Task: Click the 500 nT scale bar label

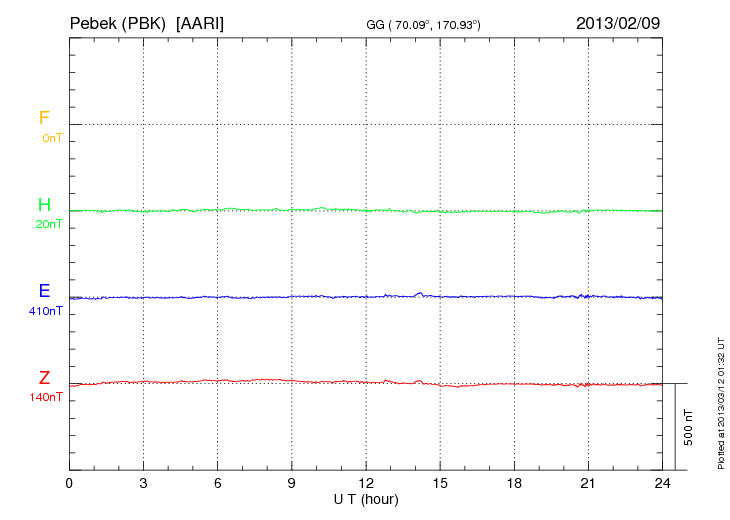Action: [688, 427]
